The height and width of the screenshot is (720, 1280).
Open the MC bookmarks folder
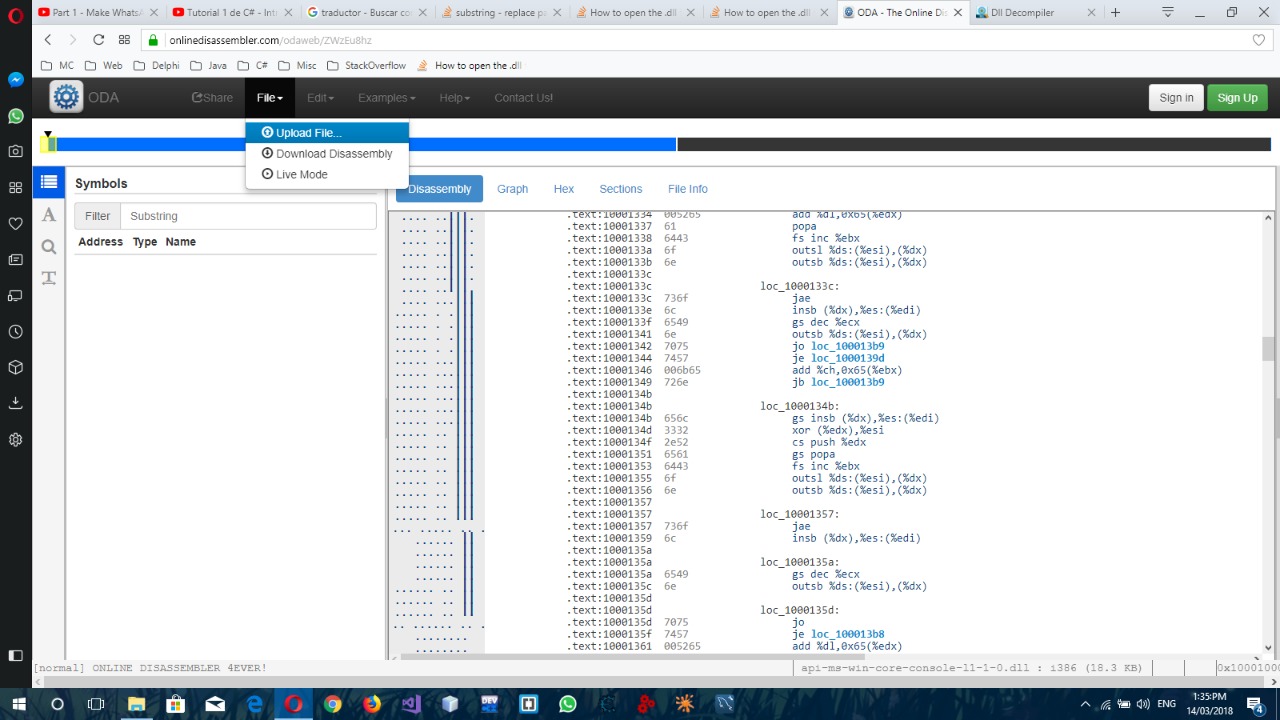(58, 65)
